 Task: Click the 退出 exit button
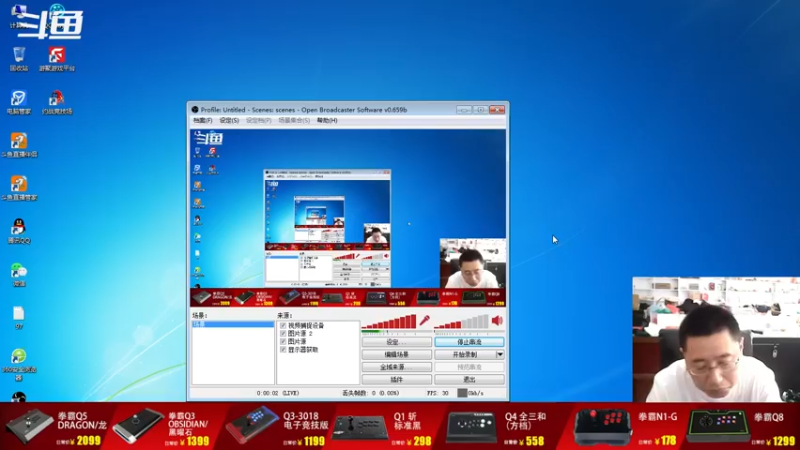[469, 380]
